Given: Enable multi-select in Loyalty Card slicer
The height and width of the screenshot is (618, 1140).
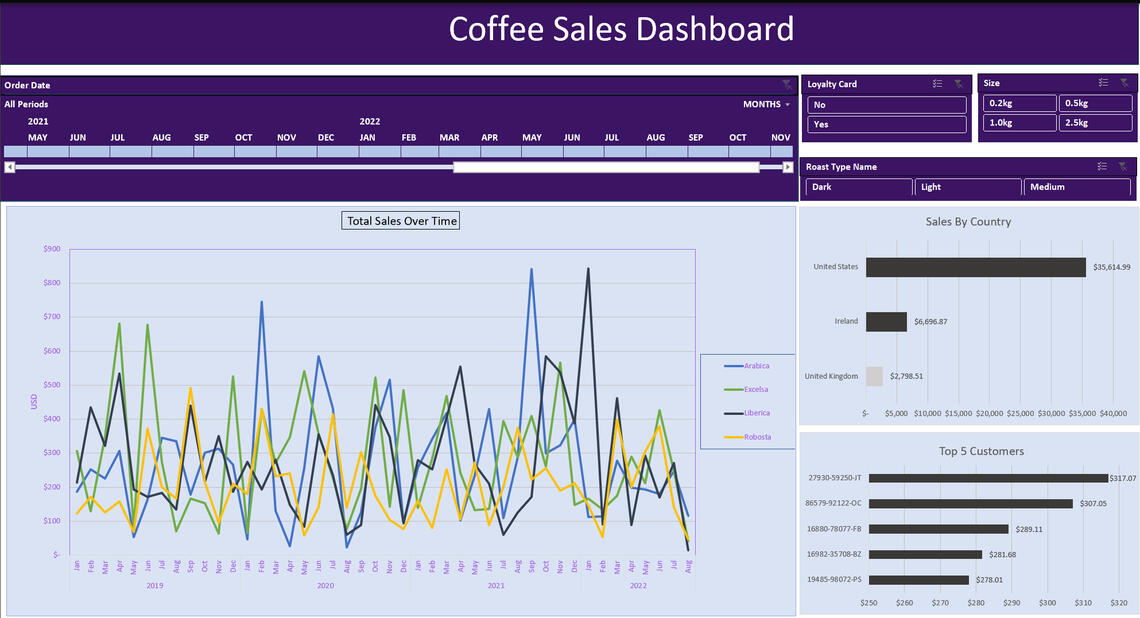Looking at the screenshot, I should click(937, 84).
